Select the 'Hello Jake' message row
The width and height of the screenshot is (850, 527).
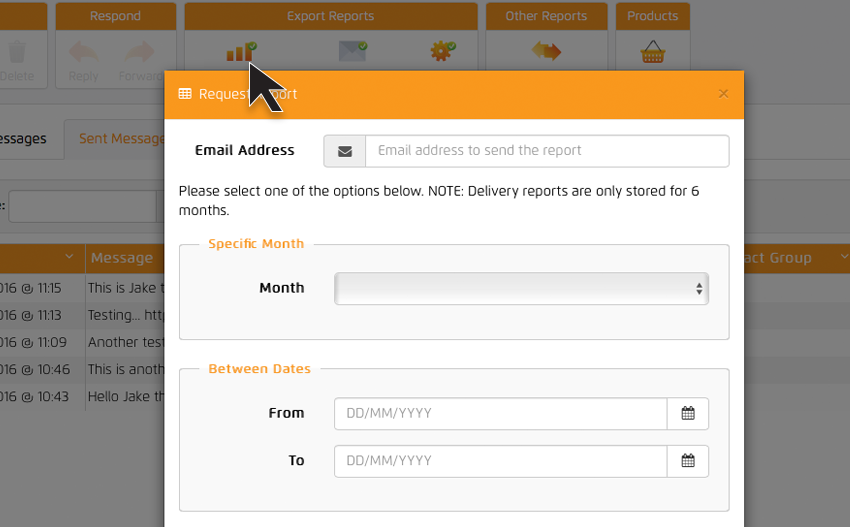(x=126, y=396)
